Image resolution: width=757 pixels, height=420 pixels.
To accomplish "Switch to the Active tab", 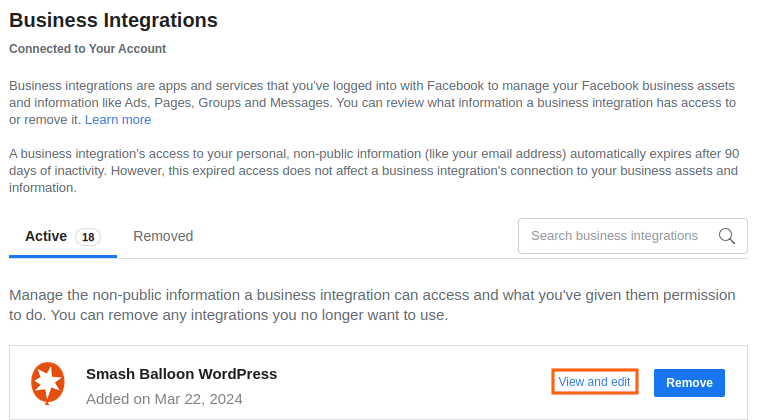I will 46,237.
